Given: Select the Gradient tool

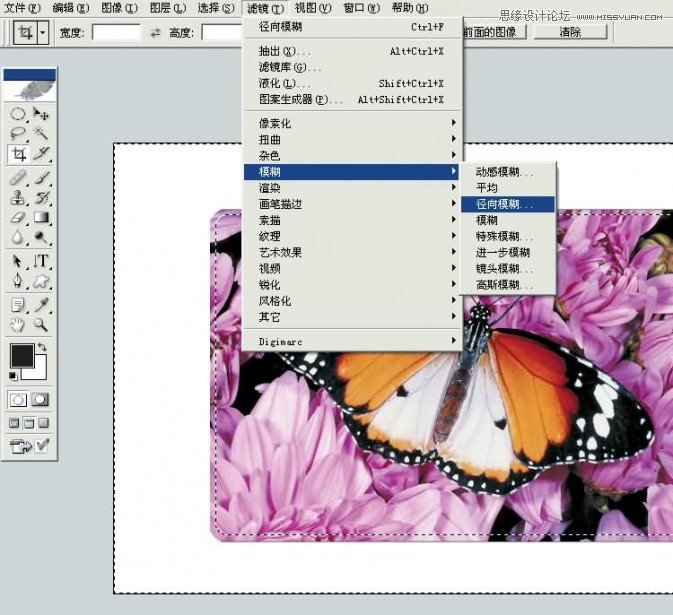Looking at the screenshot, I should tap(41, 217).
